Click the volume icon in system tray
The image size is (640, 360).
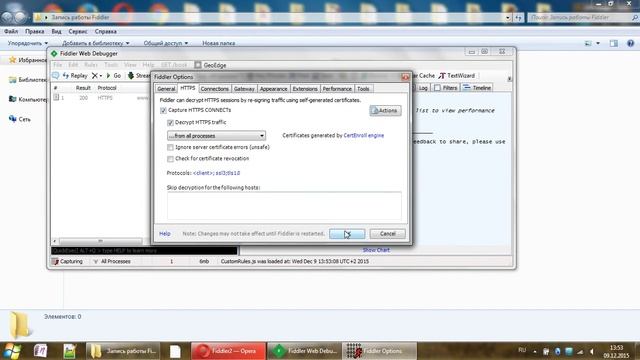[x=592, y=351]
